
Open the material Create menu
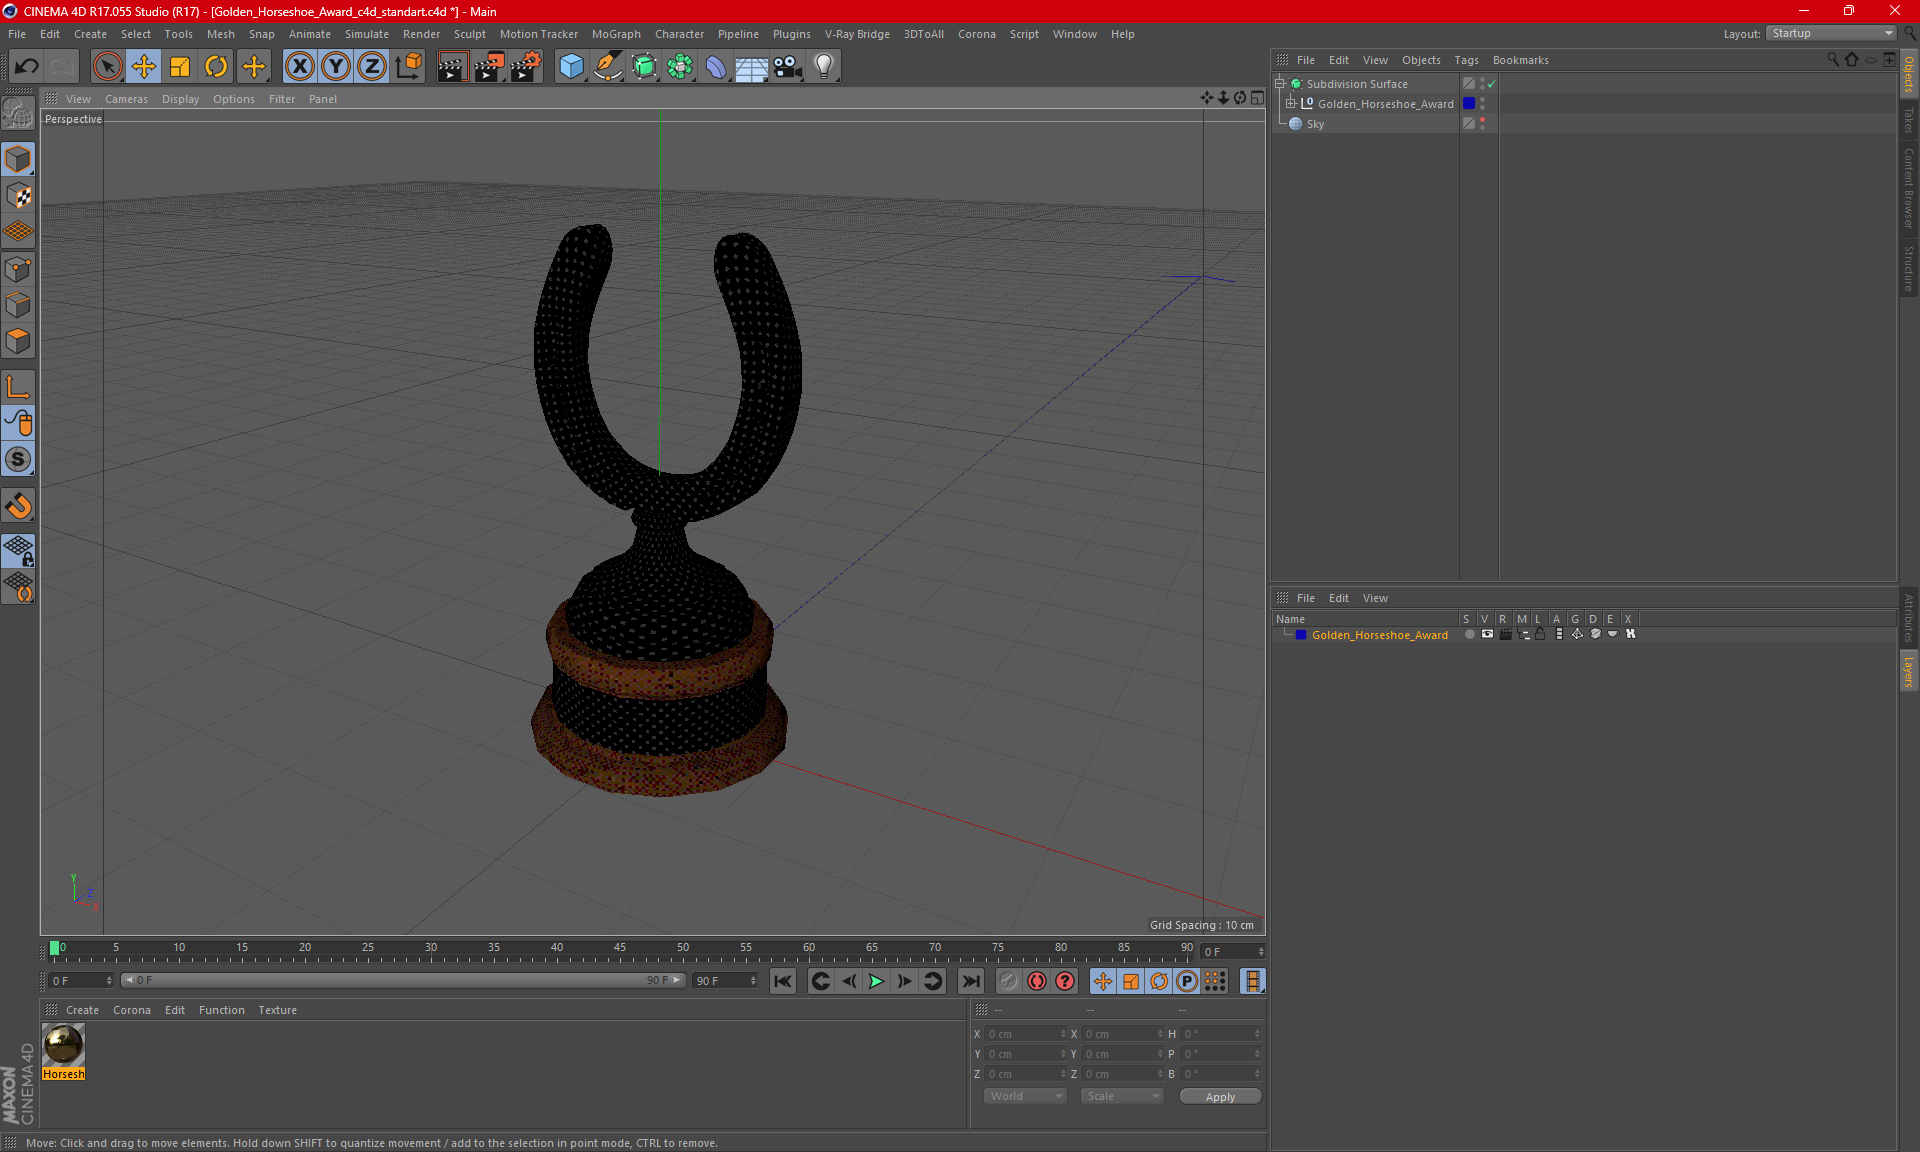[82, 1010]
